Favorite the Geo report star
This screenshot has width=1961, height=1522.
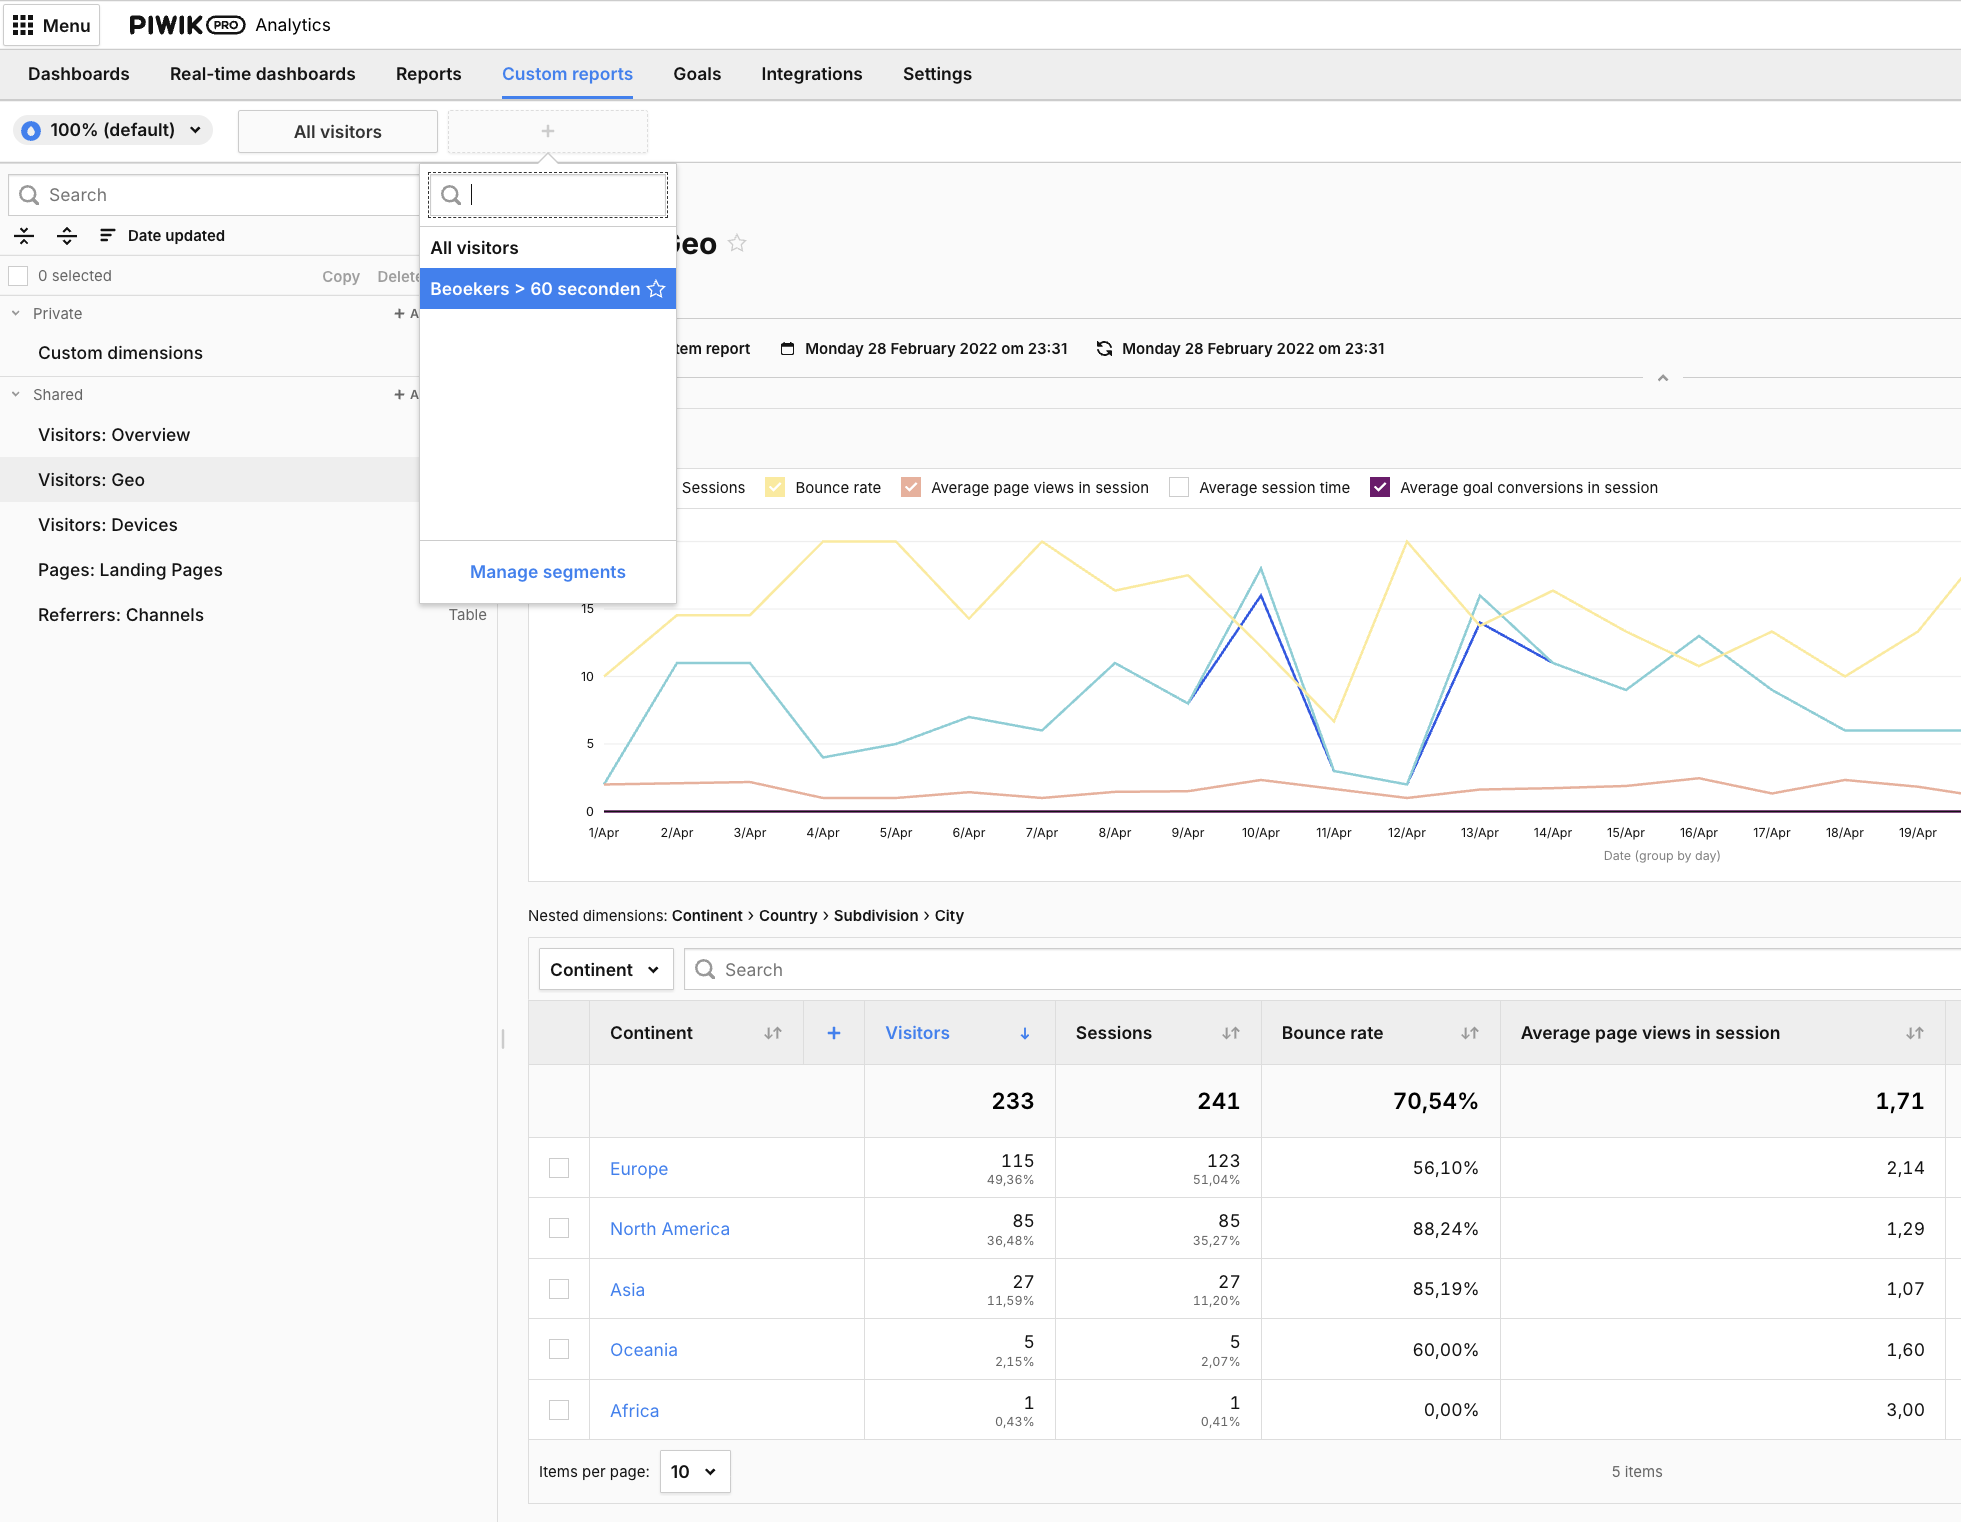[x=737, y=243]
